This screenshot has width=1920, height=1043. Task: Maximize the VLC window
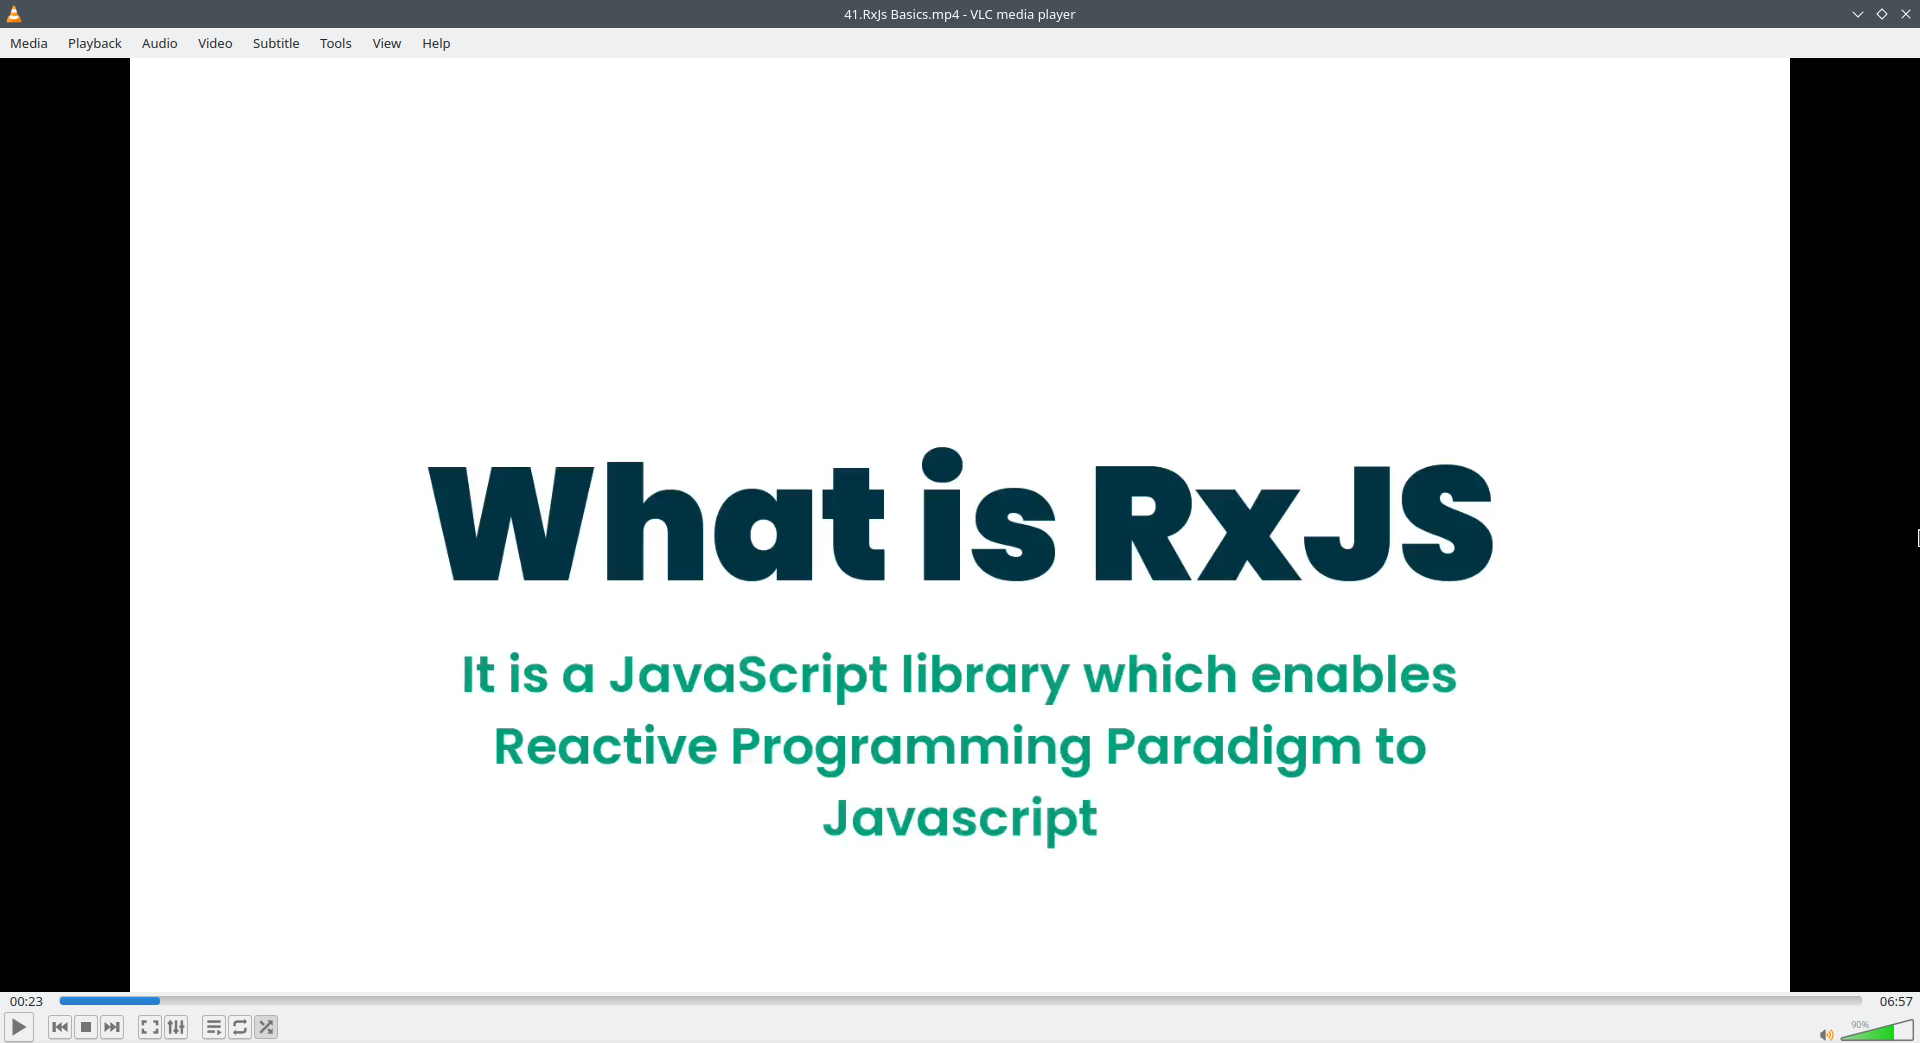1882,14
